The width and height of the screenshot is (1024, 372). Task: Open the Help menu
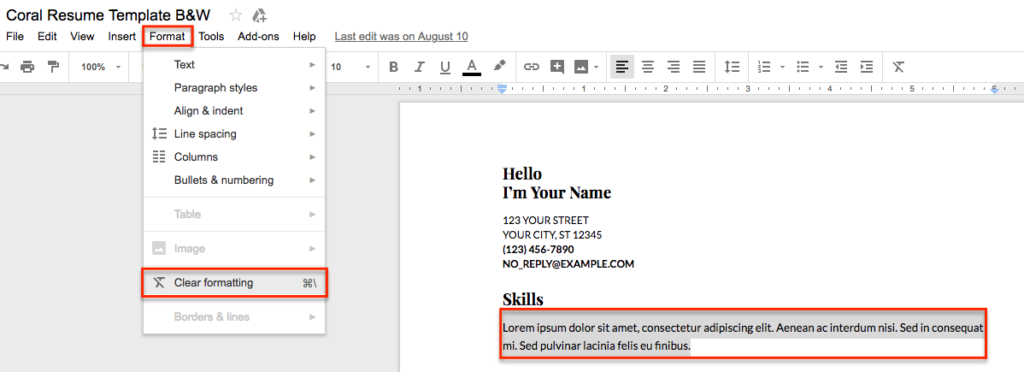pos(304,37)
